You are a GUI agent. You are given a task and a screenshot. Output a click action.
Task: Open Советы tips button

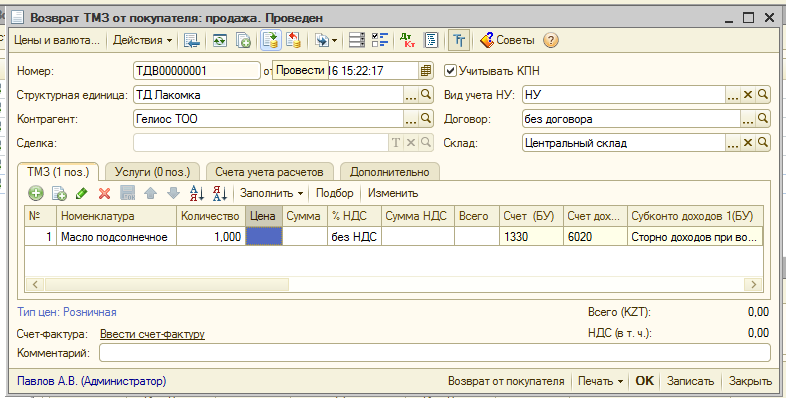point(507,40)
